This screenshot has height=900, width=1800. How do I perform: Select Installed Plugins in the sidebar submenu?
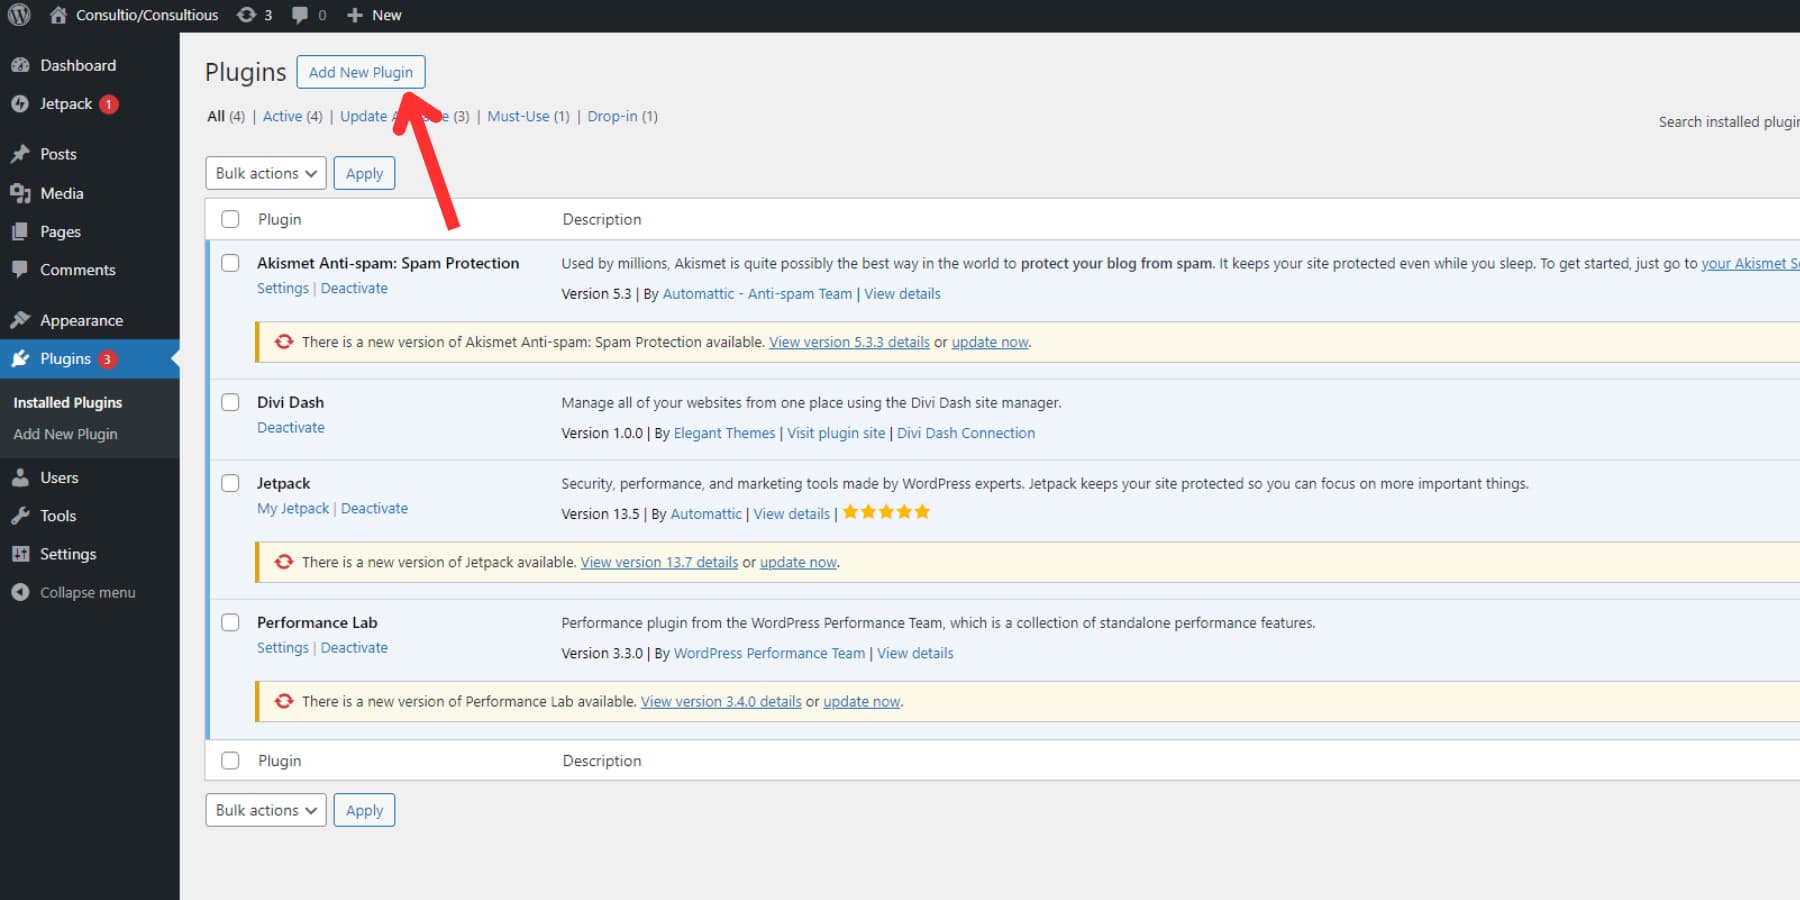point(66,402)
